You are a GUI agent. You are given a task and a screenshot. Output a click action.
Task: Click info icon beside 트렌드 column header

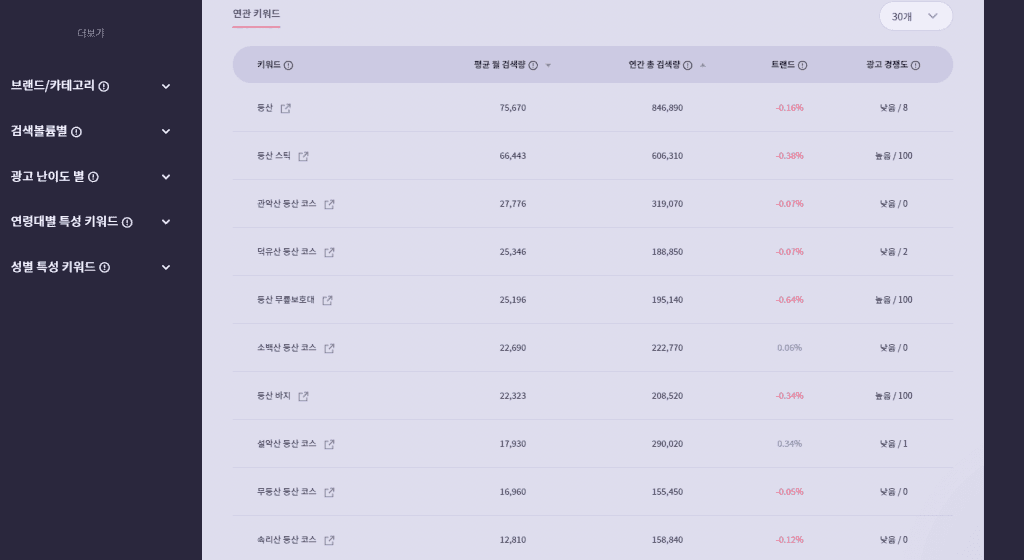pyautogui.click(x=803, y=65)
